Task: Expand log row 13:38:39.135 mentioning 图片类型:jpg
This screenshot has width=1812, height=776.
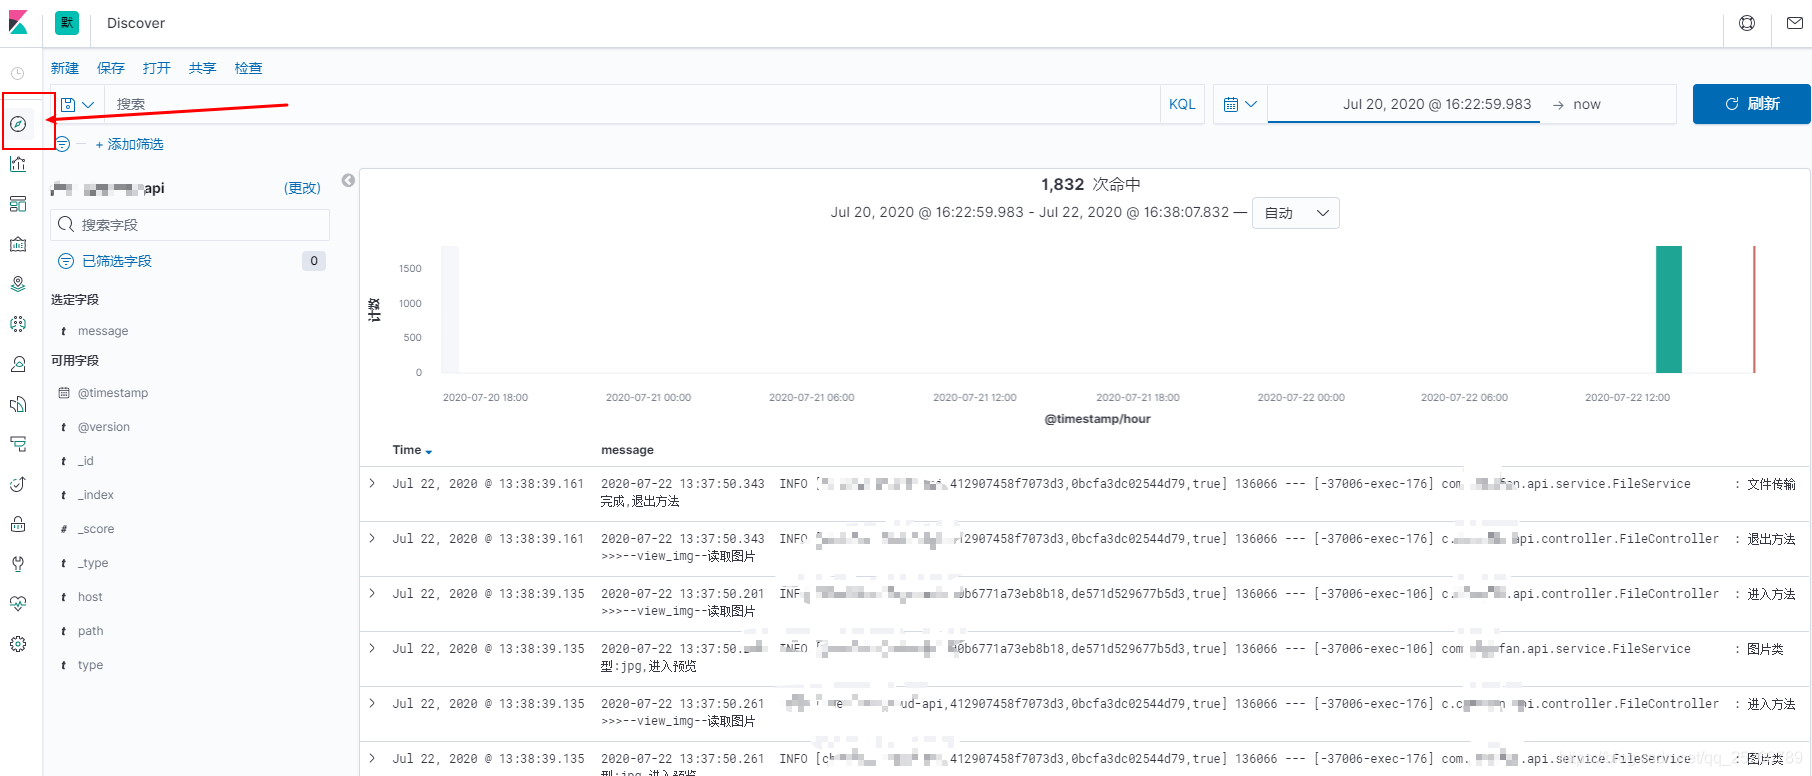Action: coord(372,648)
